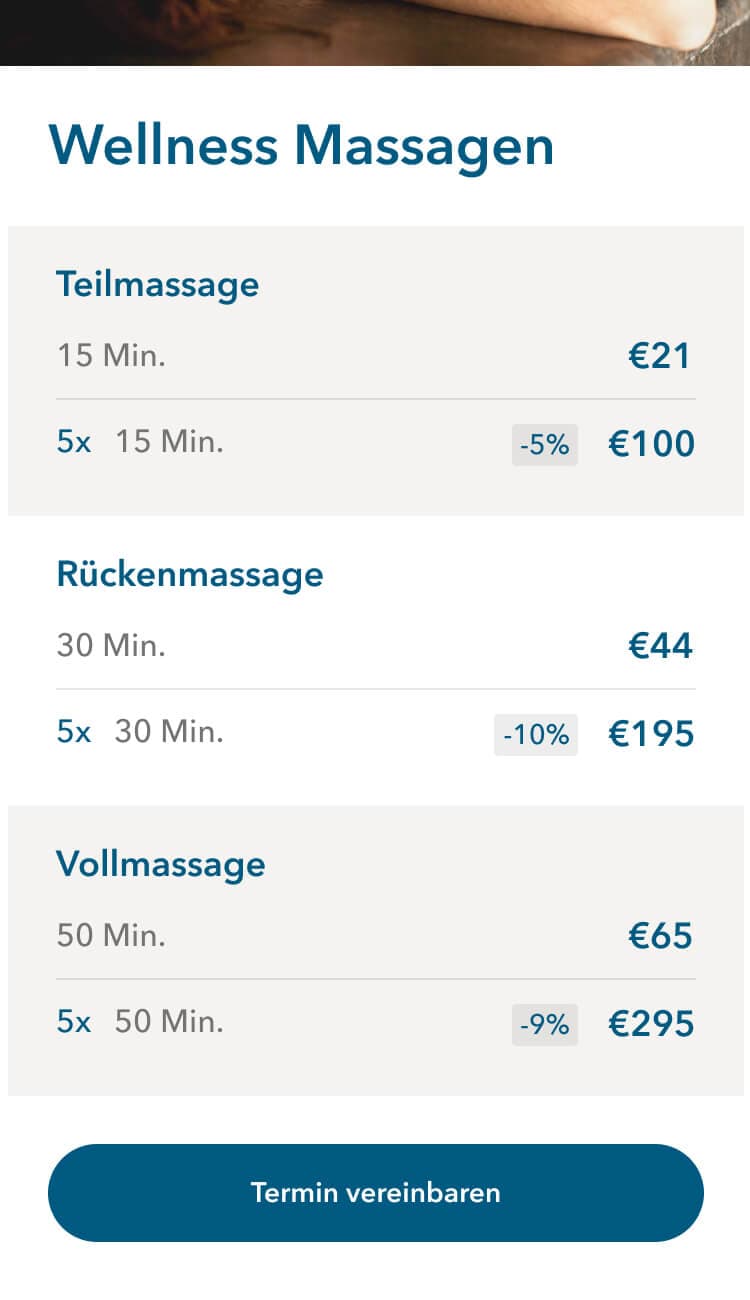Click the €21 price

pos(660,356)
